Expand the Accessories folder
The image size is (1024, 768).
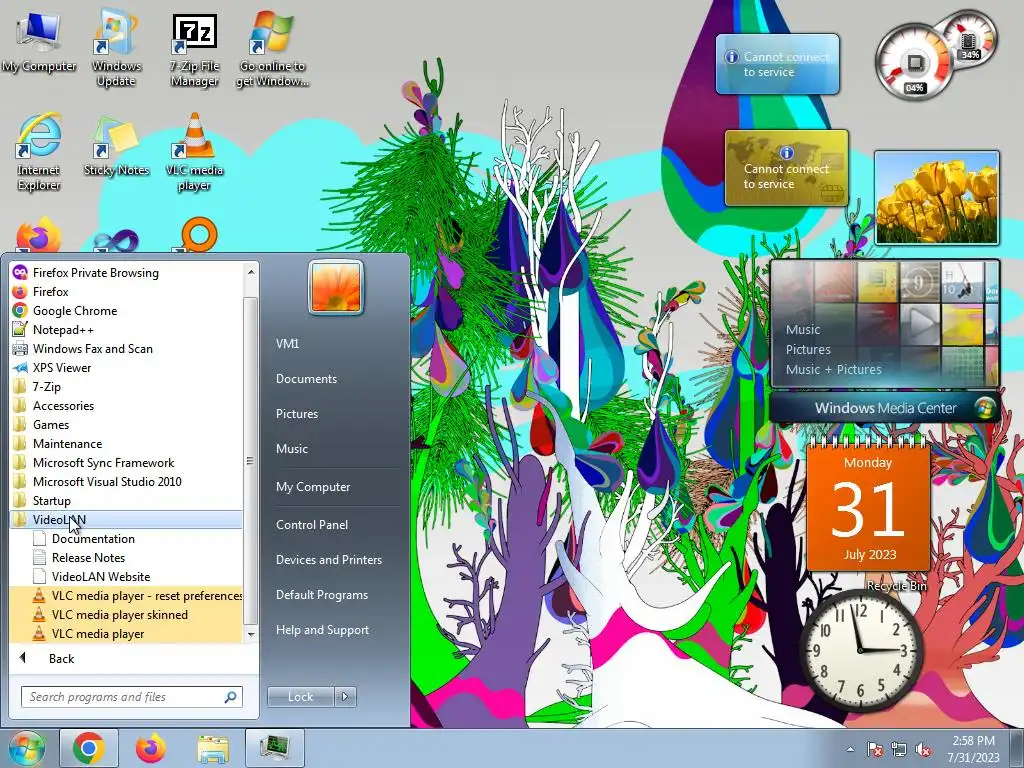coord(63,406)
